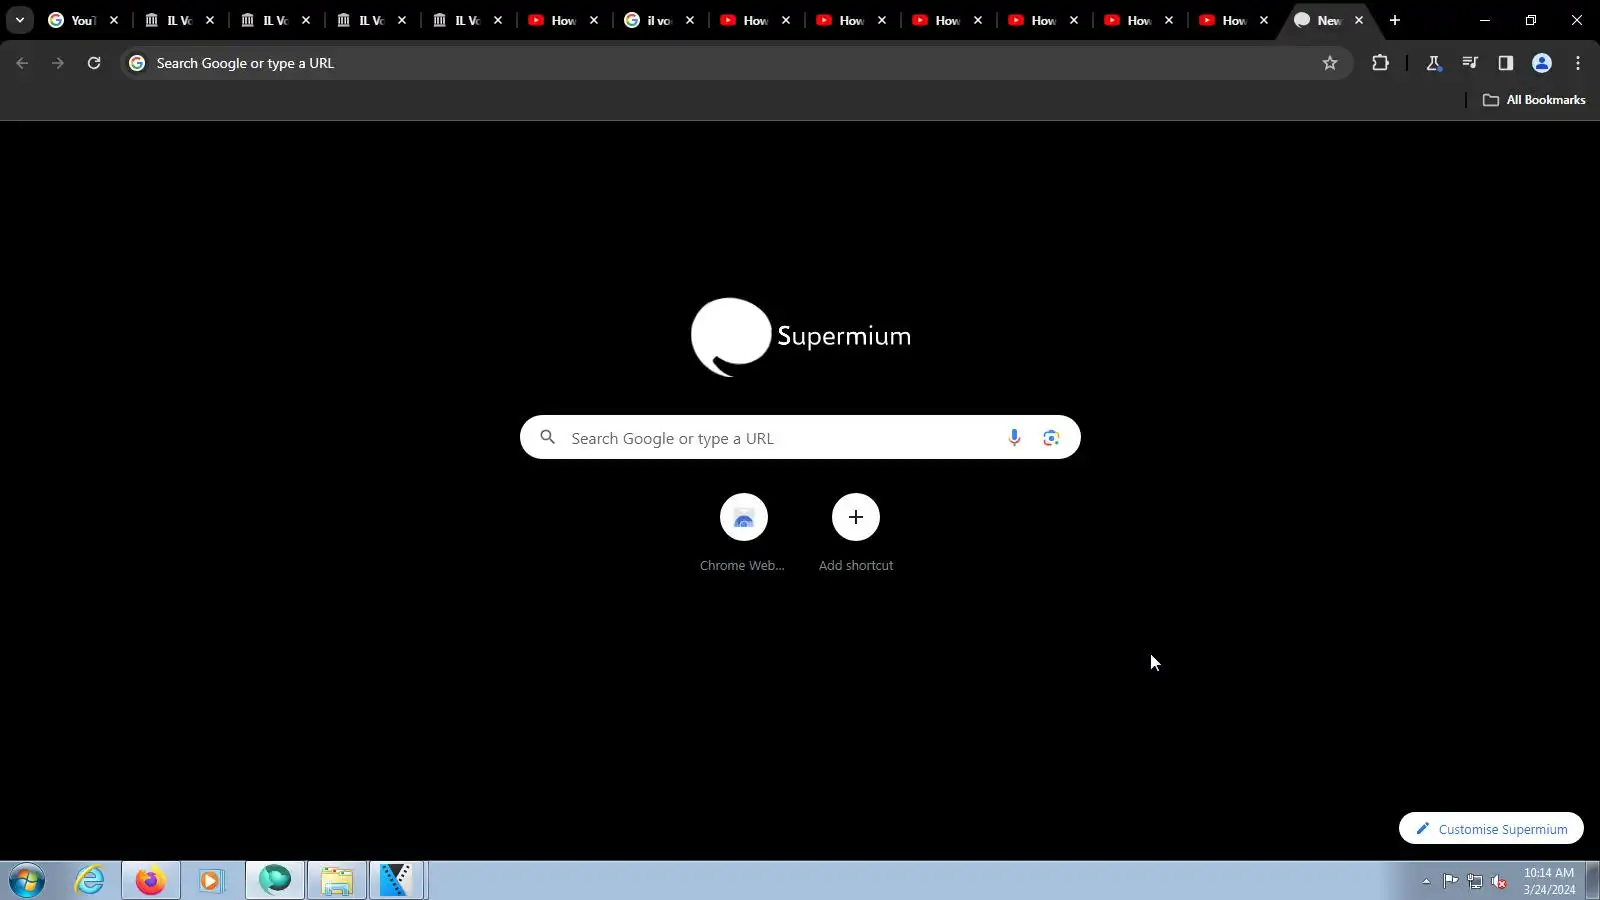Open Firefox from the taskbar
The image size is (1600, 900).
click(151, 881)
